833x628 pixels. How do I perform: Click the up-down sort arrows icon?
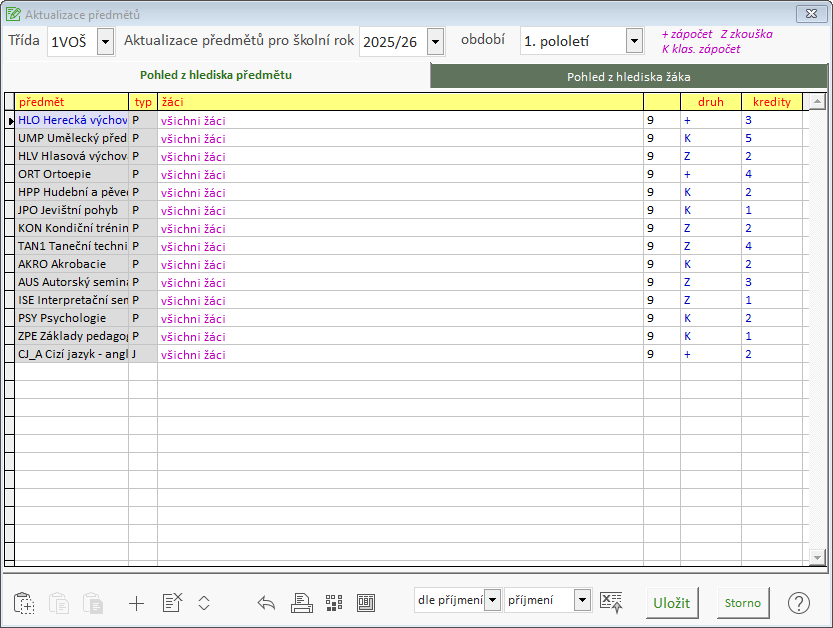(x=204, y=603)
